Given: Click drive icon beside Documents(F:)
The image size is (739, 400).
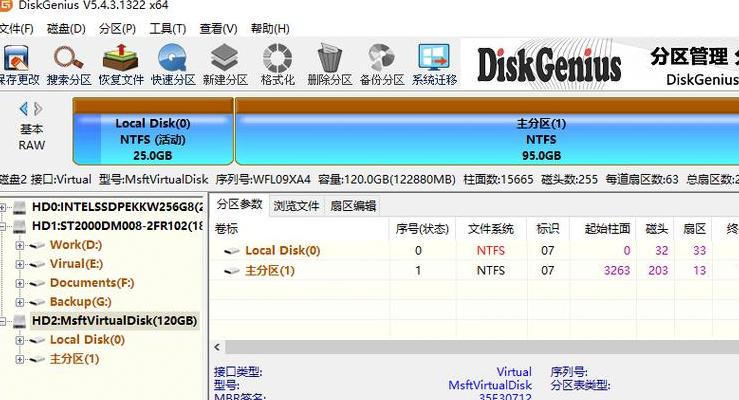Looking at the screenshot, I should [x=37, y=283].
